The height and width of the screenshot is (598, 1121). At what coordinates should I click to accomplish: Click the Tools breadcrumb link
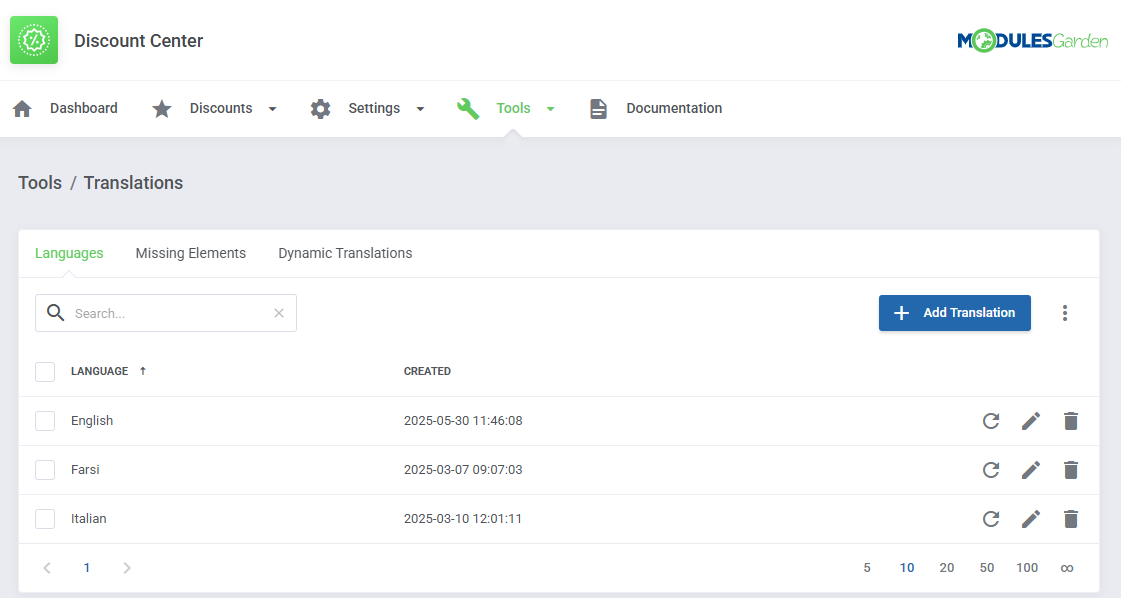(40, 182)
